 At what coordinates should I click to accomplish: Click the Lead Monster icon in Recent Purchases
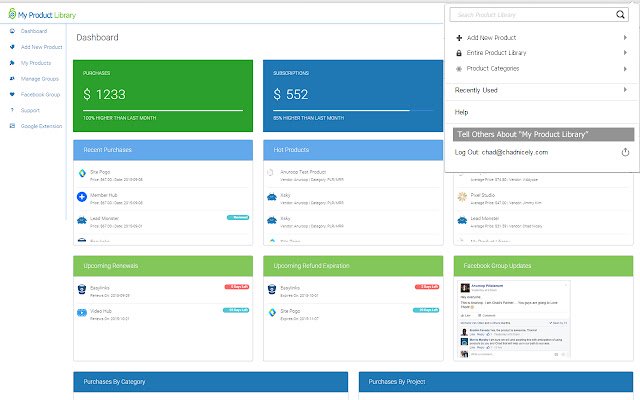(x=82, y=220)
